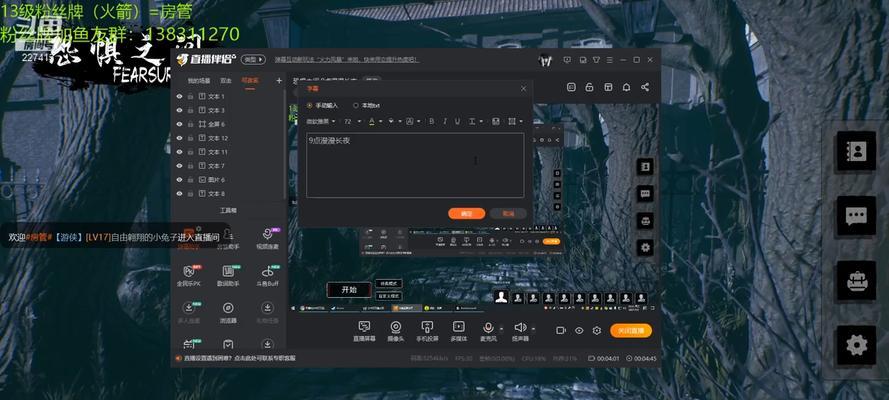This screenshot has width=889, height=400.
Task: Add a new scene with plus
Action: tap(279, 80)
